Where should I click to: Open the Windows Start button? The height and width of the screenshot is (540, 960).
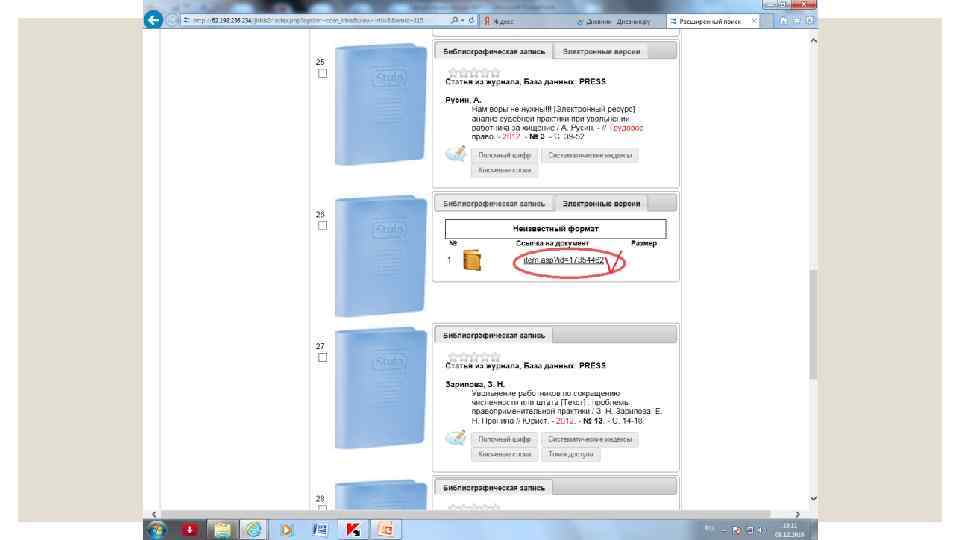[157, 530]
